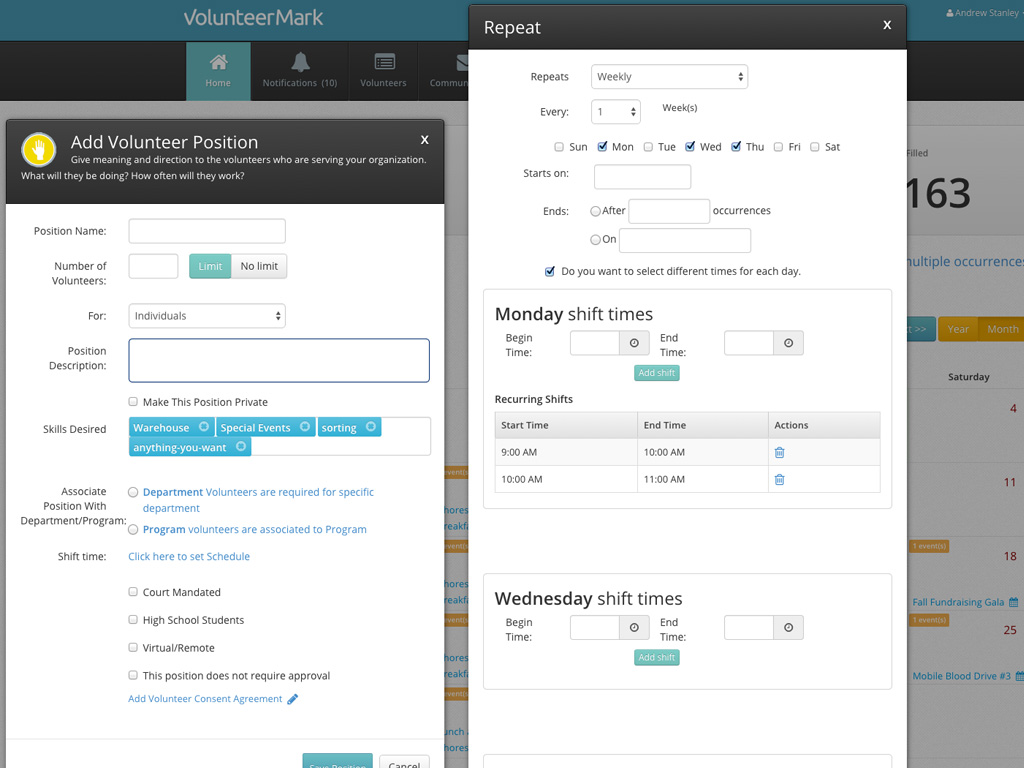Open the Volunteers nav icon

coord(384,62)
